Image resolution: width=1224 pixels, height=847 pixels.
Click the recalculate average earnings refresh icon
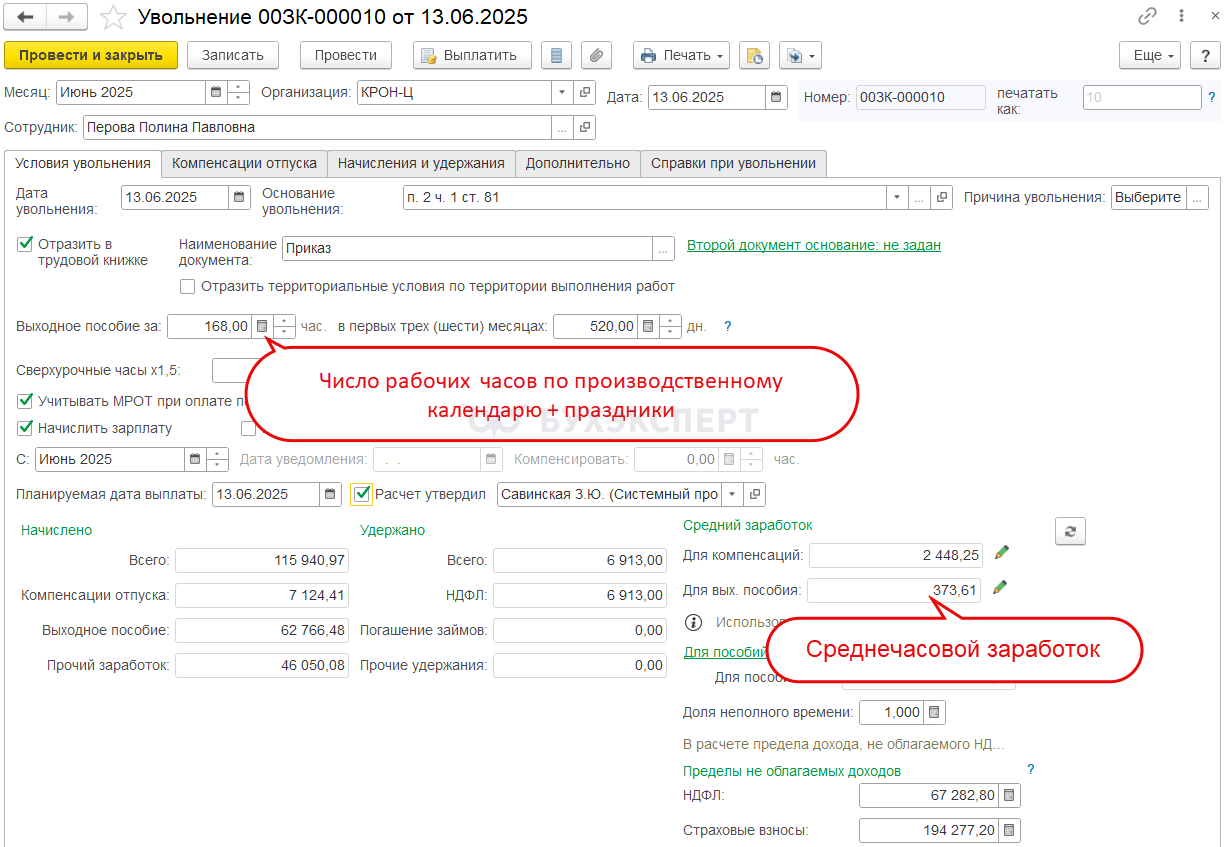coord(1070,532)
